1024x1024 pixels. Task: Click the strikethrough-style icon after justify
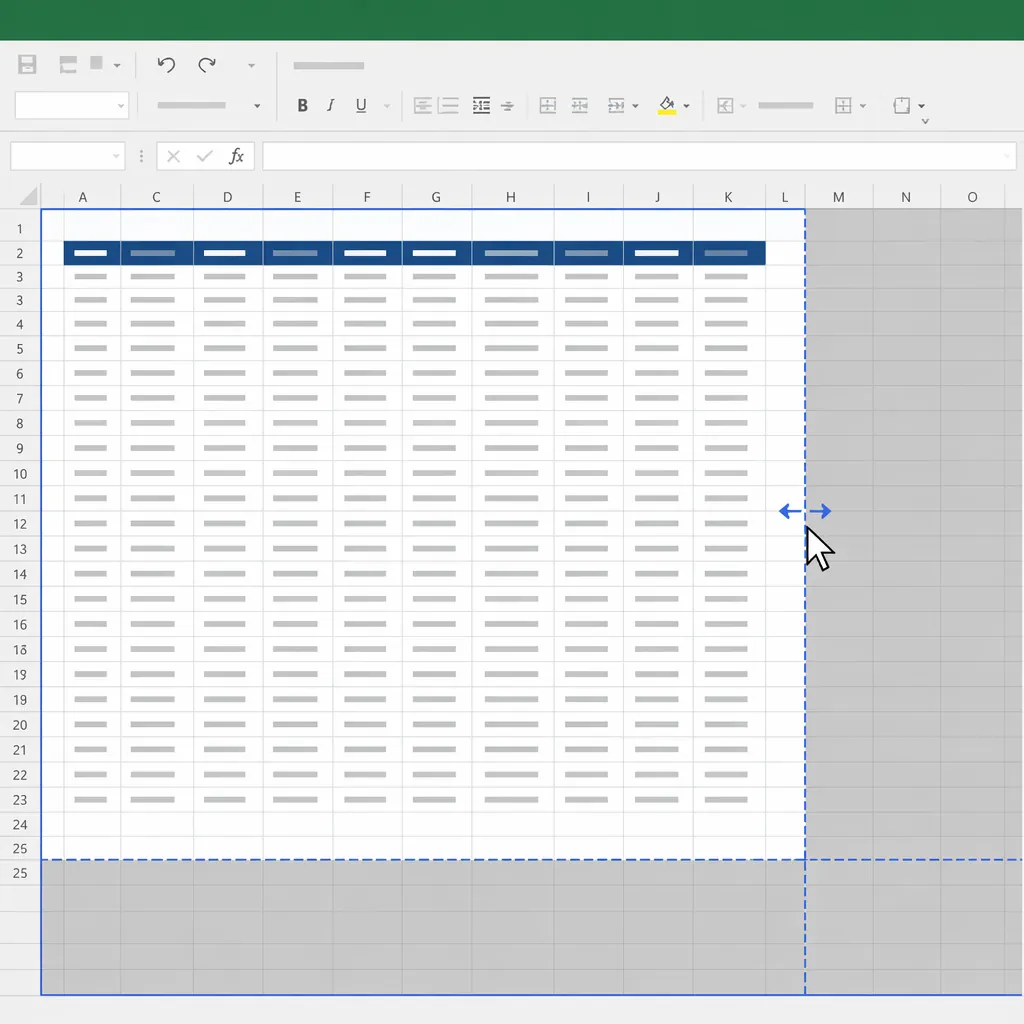pyautogui.click(x=507, y=106)
